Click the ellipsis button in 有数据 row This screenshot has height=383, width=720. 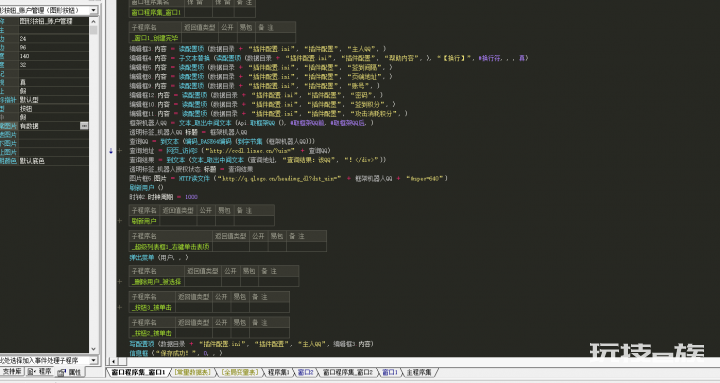[84, 125]
